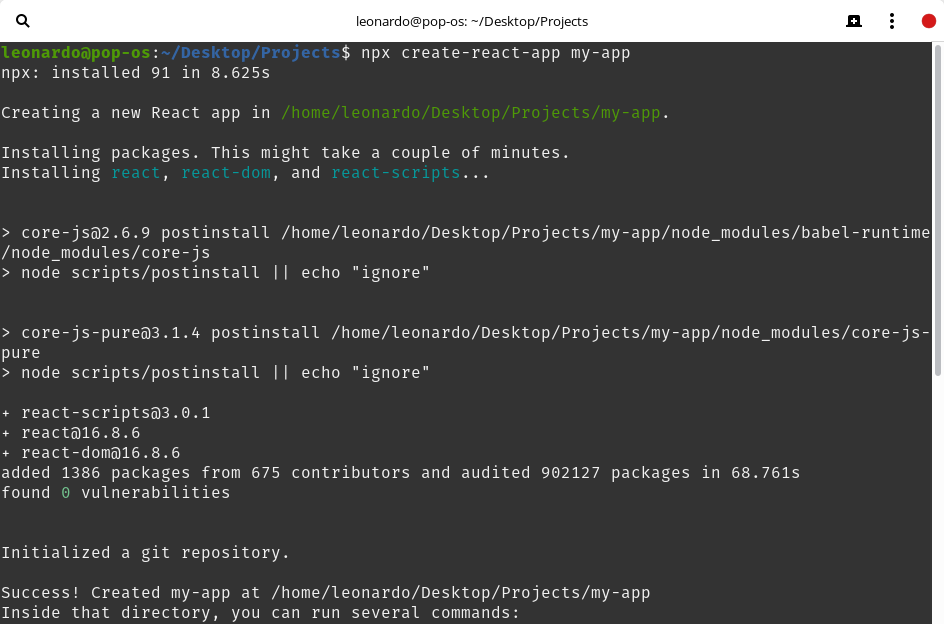The width and height of the screenshot is (944, 624).
Task: Click the + react@16.8.6 line
Action: tap(70, 432)
